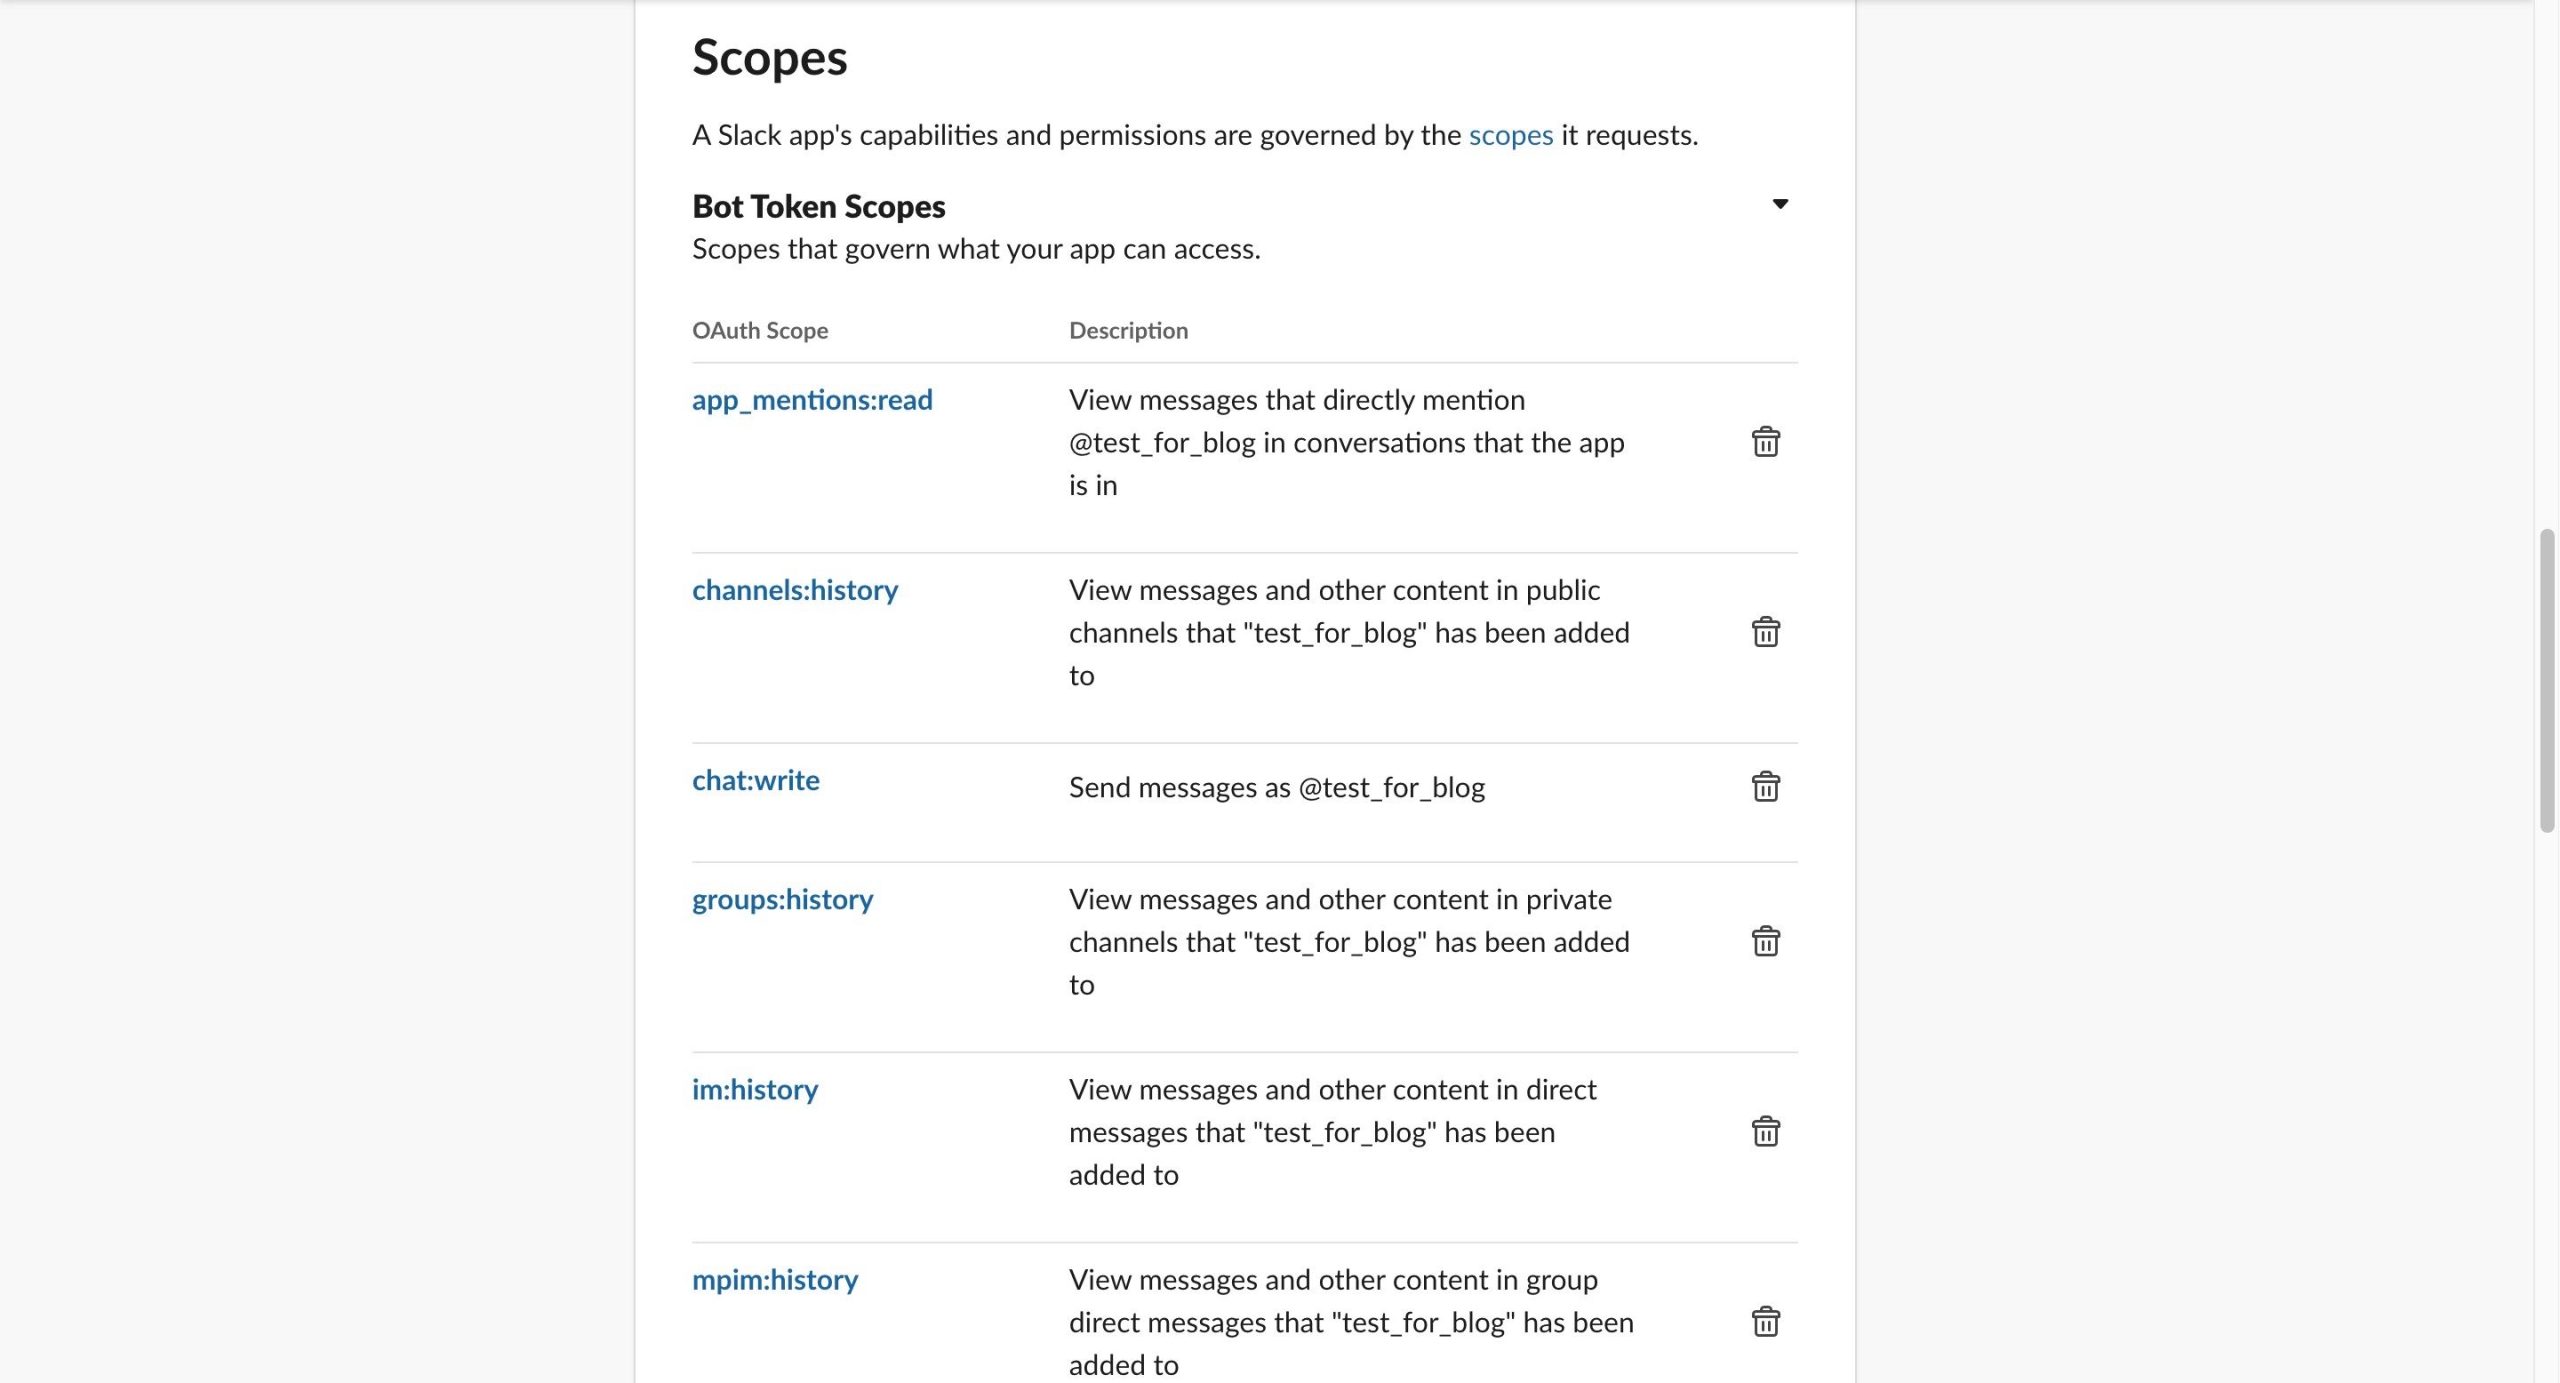Delete the groups:history scope

click(x=1765, y=941)
